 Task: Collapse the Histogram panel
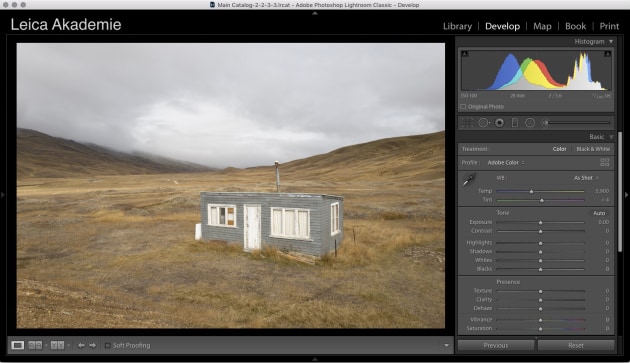[x=611, y=41]
